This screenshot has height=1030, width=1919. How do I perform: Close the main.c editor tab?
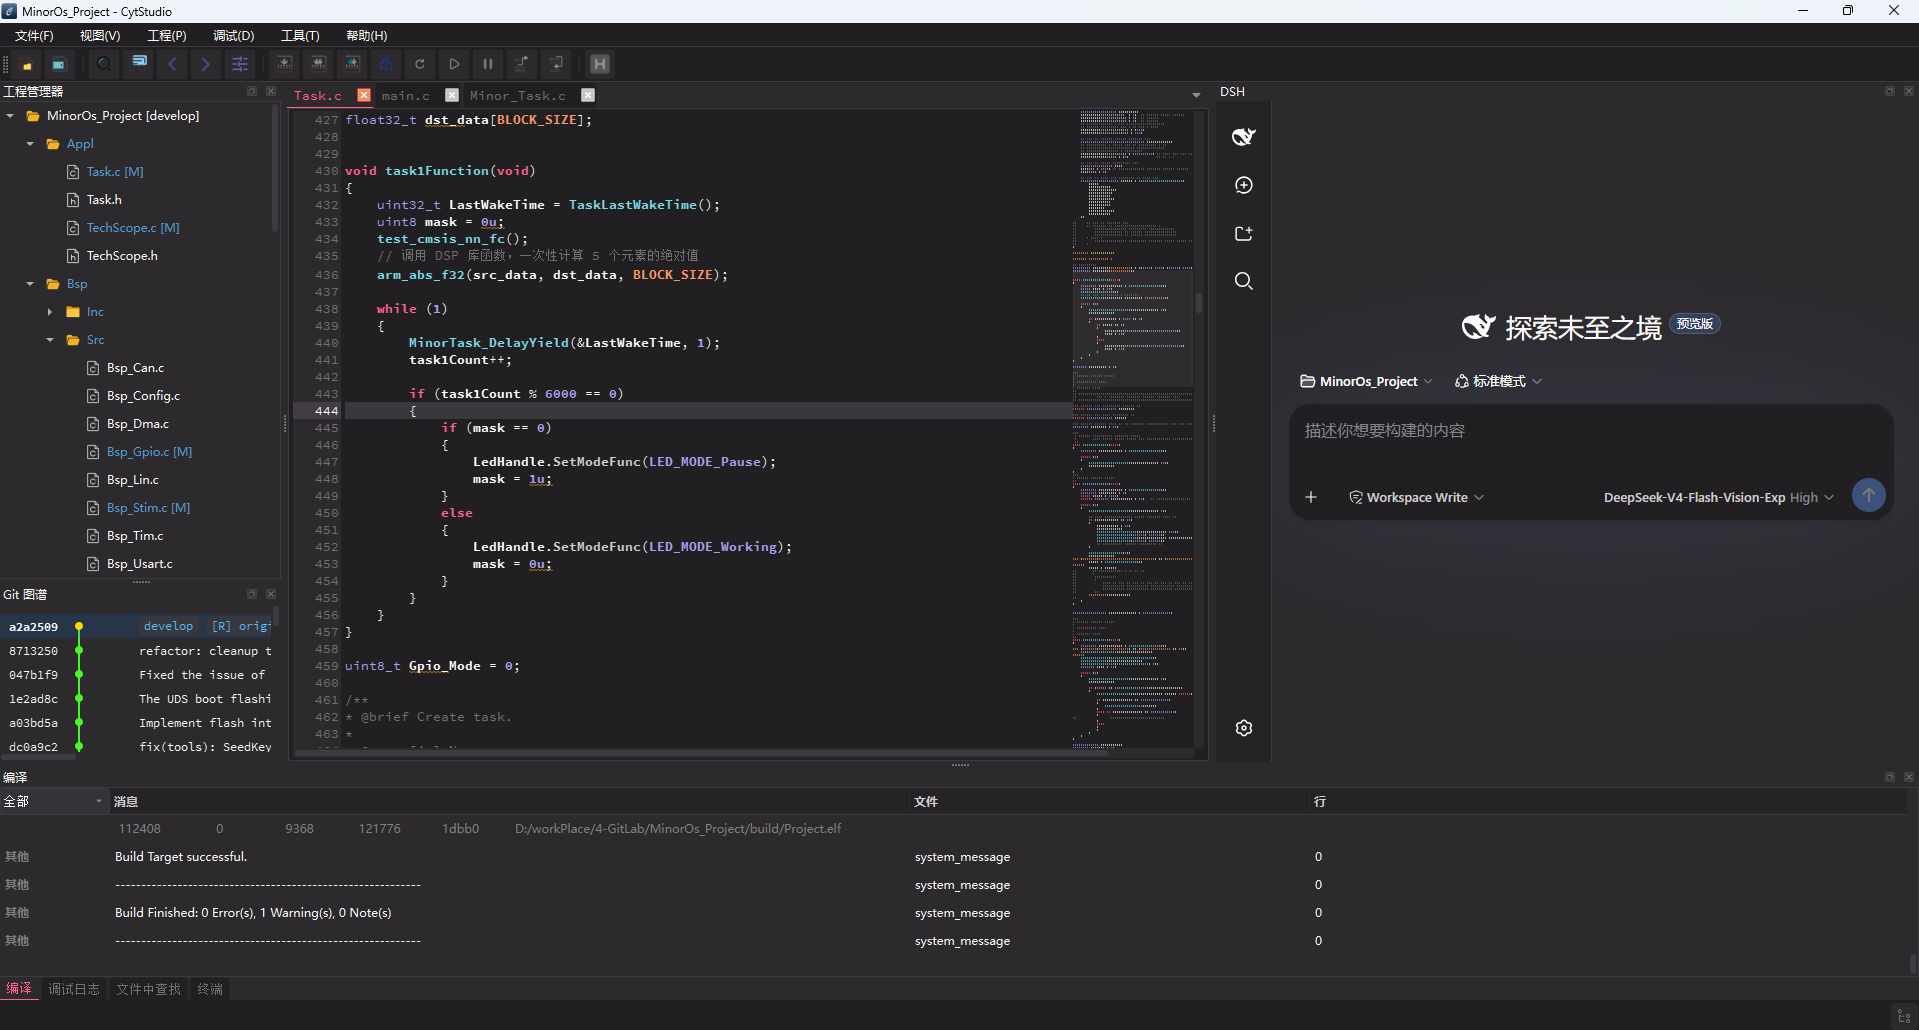coord(452,95)
